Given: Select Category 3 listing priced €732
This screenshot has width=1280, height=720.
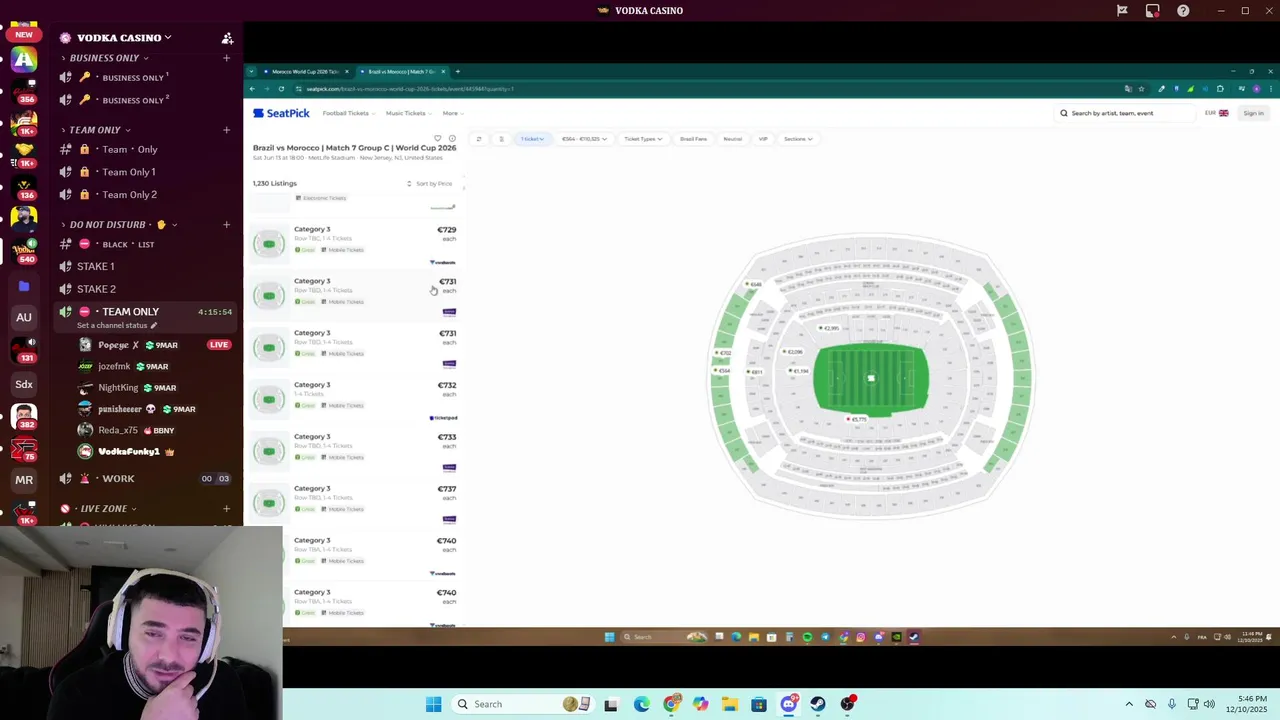Looking at the screenshot, I should [x=355, y=399].
